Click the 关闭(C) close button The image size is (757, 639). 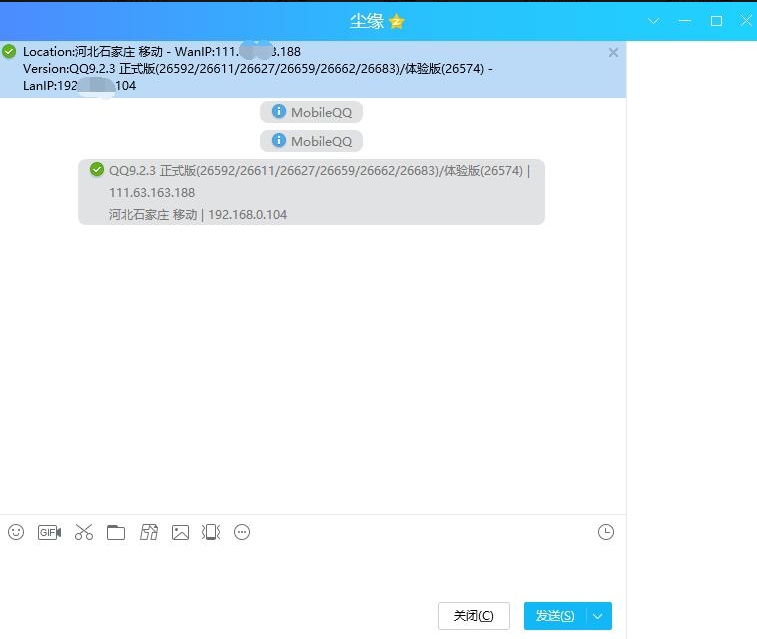coord(473,616)
